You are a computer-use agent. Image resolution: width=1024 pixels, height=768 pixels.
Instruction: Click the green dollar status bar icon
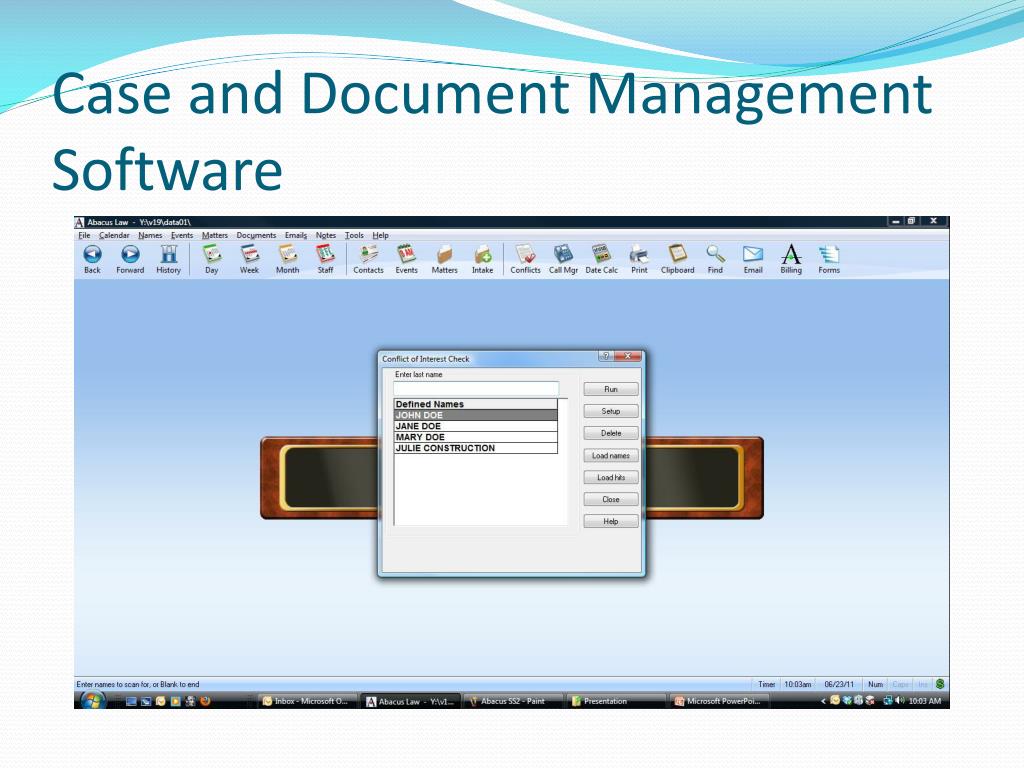pos(940,684)
